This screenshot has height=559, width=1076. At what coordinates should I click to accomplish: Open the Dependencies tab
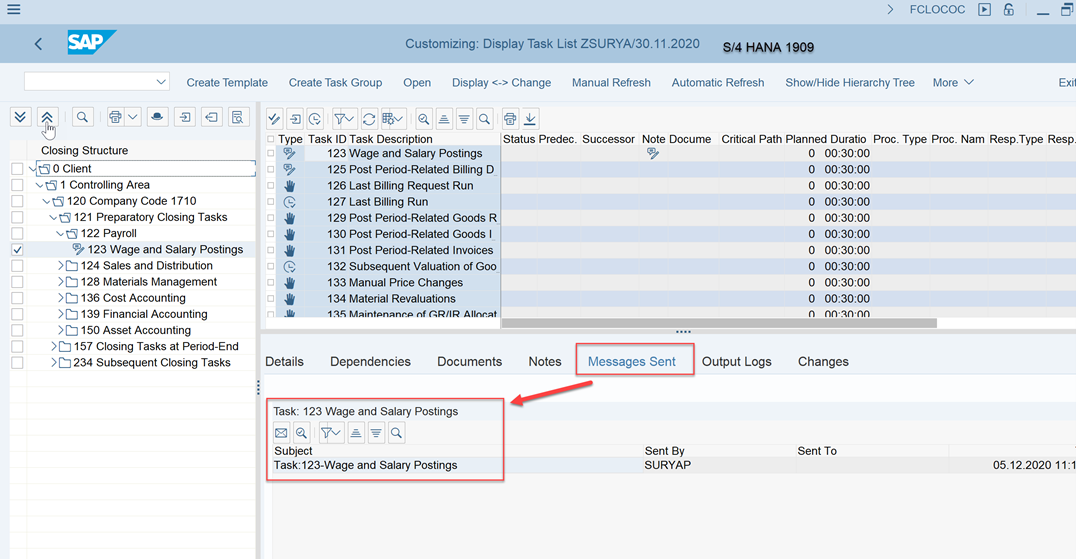pyautogui.click(x=370, y=361)
